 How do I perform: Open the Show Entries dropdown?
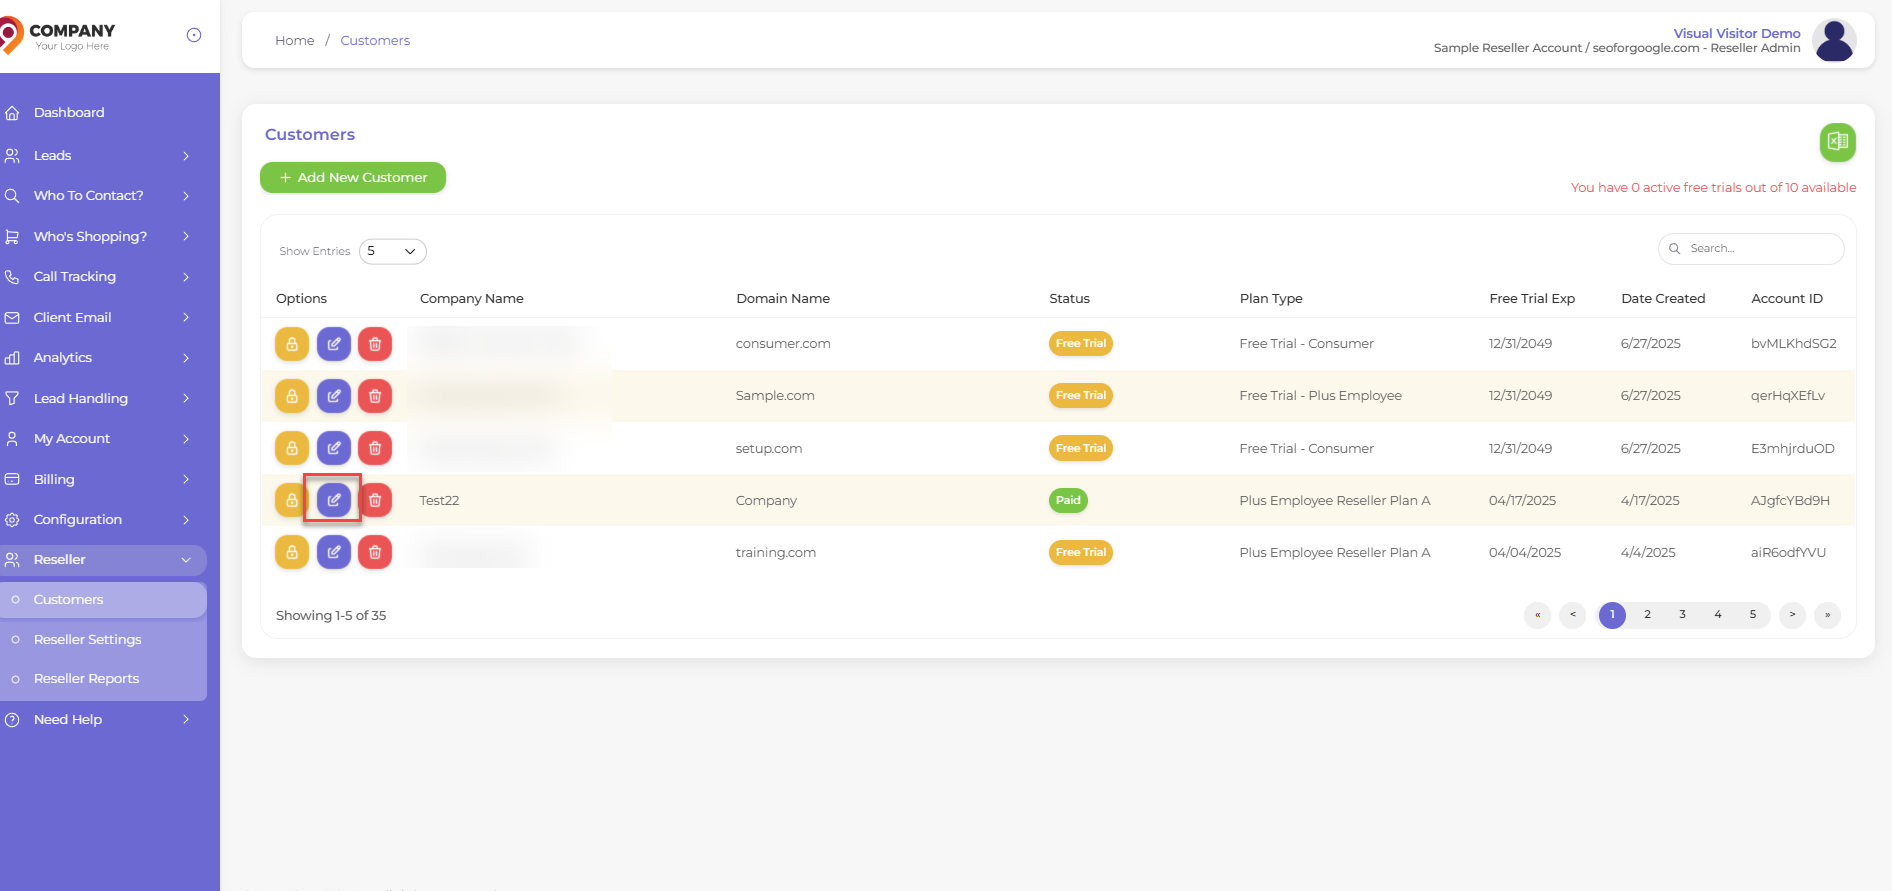pos(392,251)
